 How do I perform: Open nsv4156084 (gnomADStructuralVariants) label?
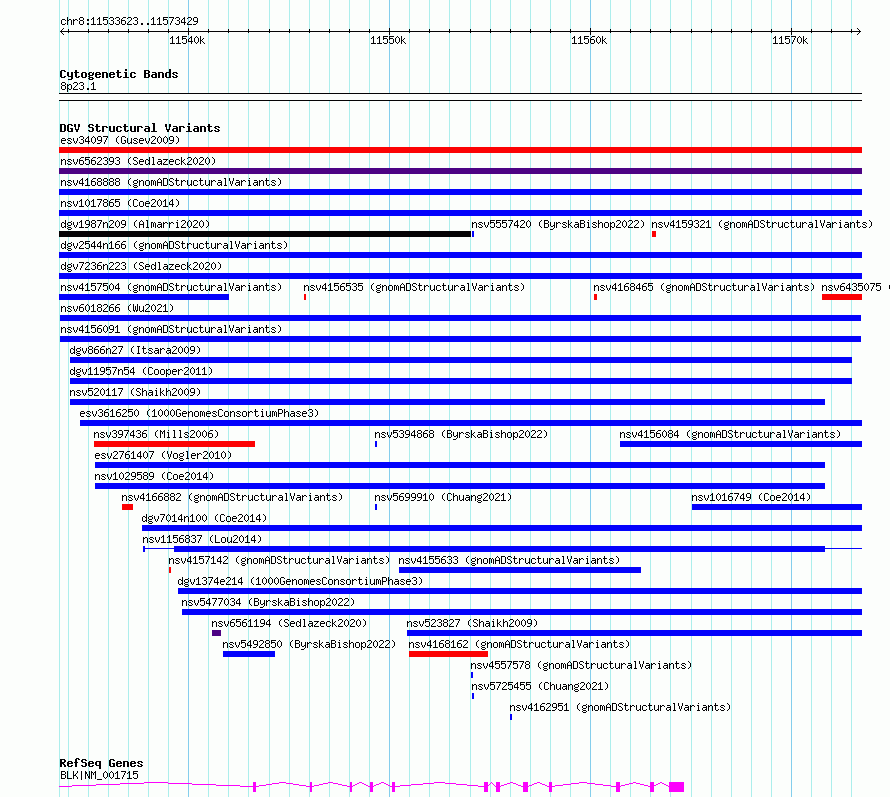coord(730,434)
